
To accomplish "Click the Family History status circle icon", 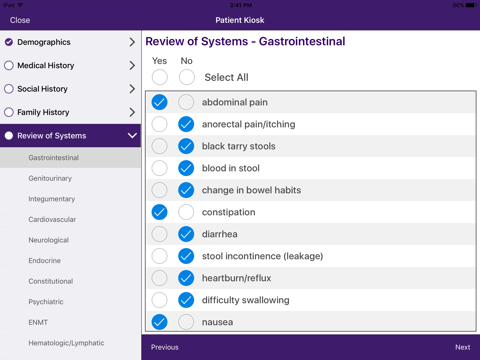I will pos(9,112).
